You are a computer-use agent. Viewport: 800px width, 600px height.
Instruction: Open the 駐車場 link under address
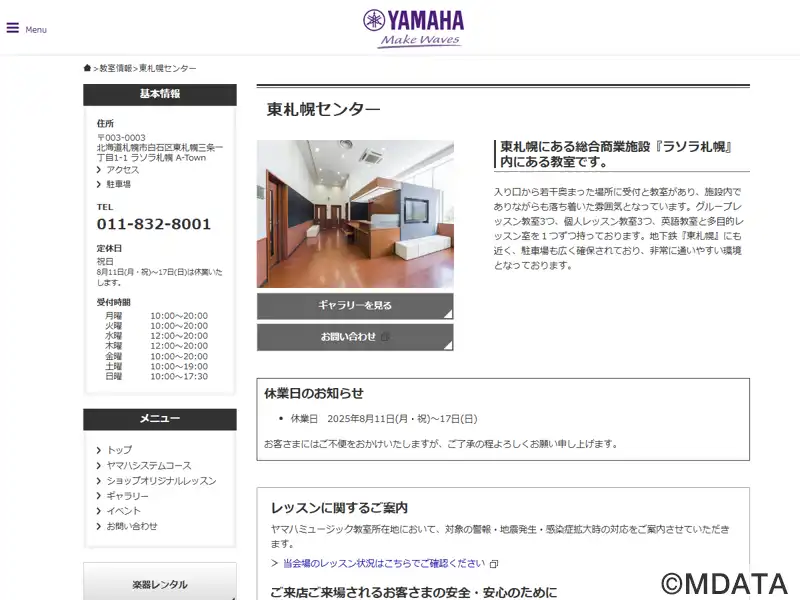(118, 184)
